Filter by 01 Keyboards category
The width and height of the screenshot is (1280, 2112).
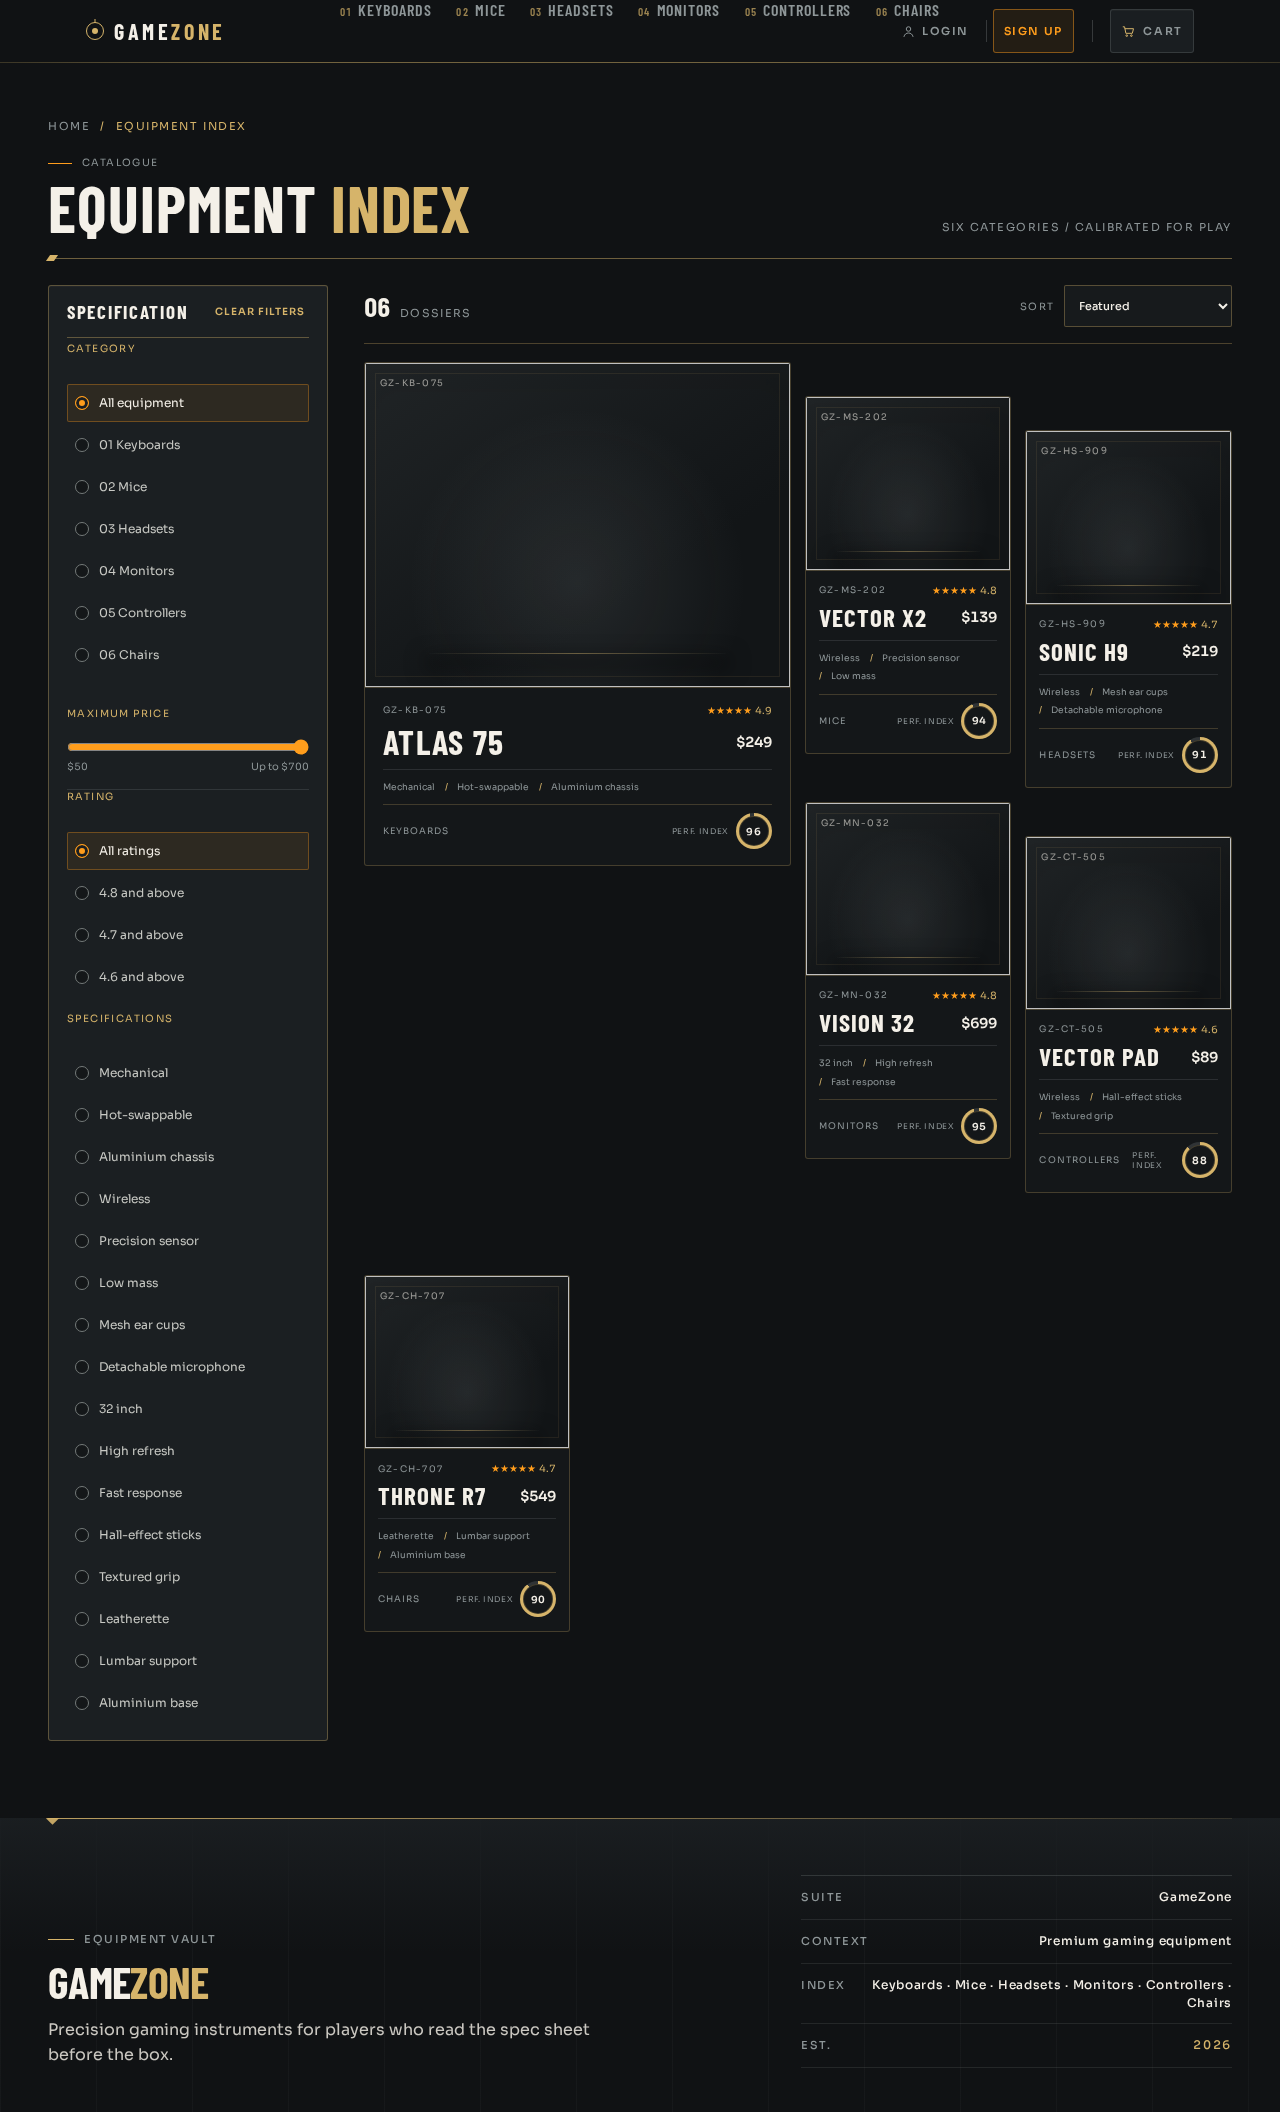(188, 445)
